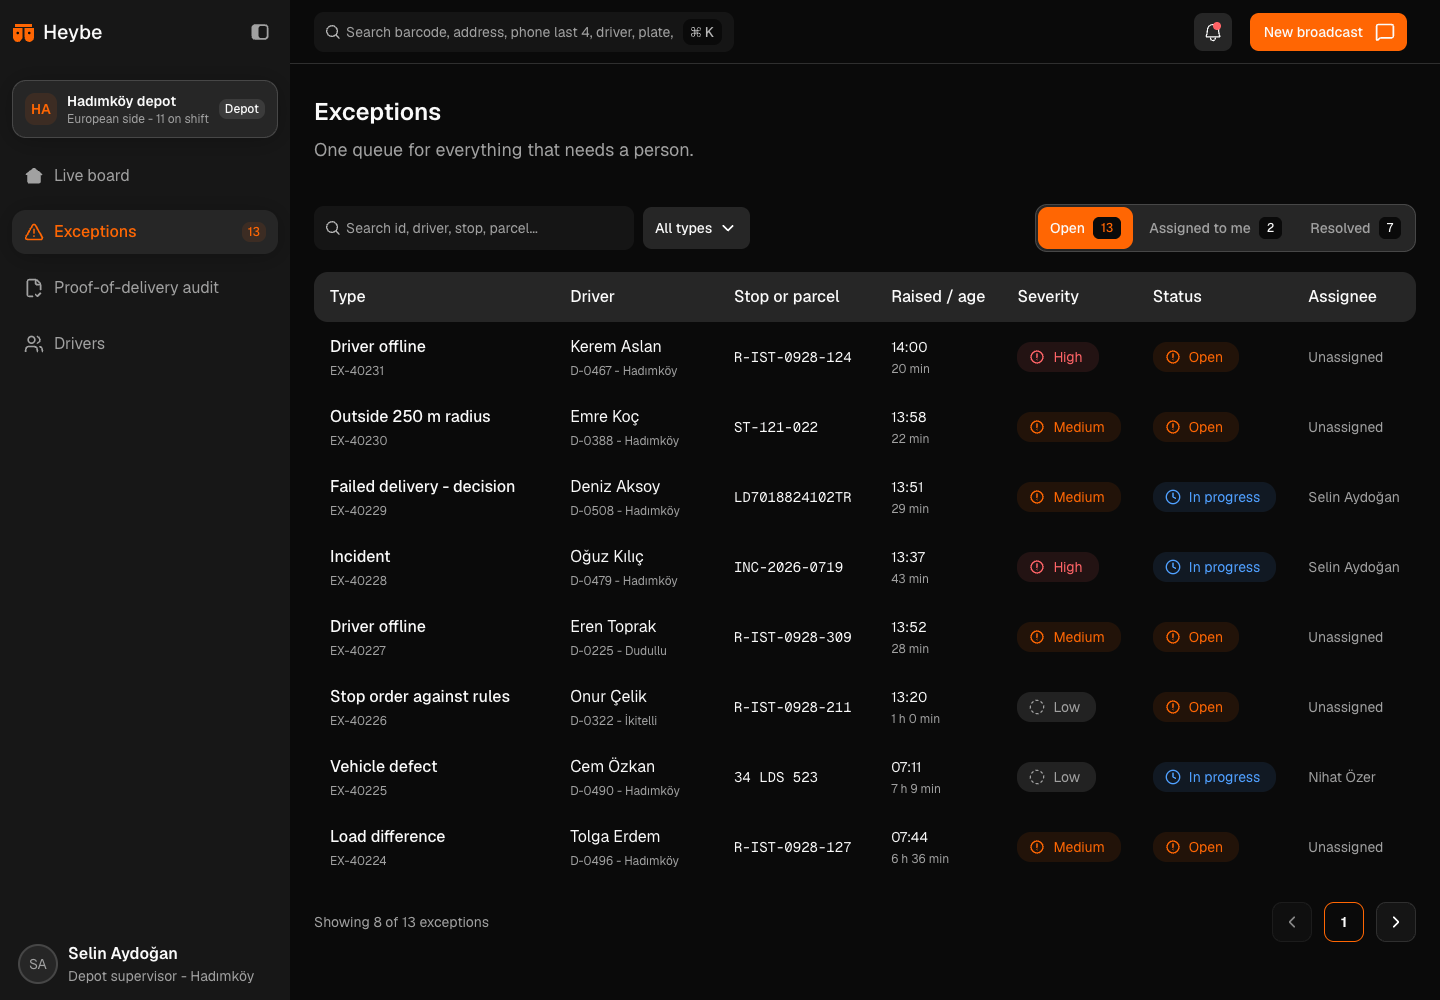The image size is (1440, 1000).
Task: Click the Open status badge for EX-40224
Action: pos(1196,847)
